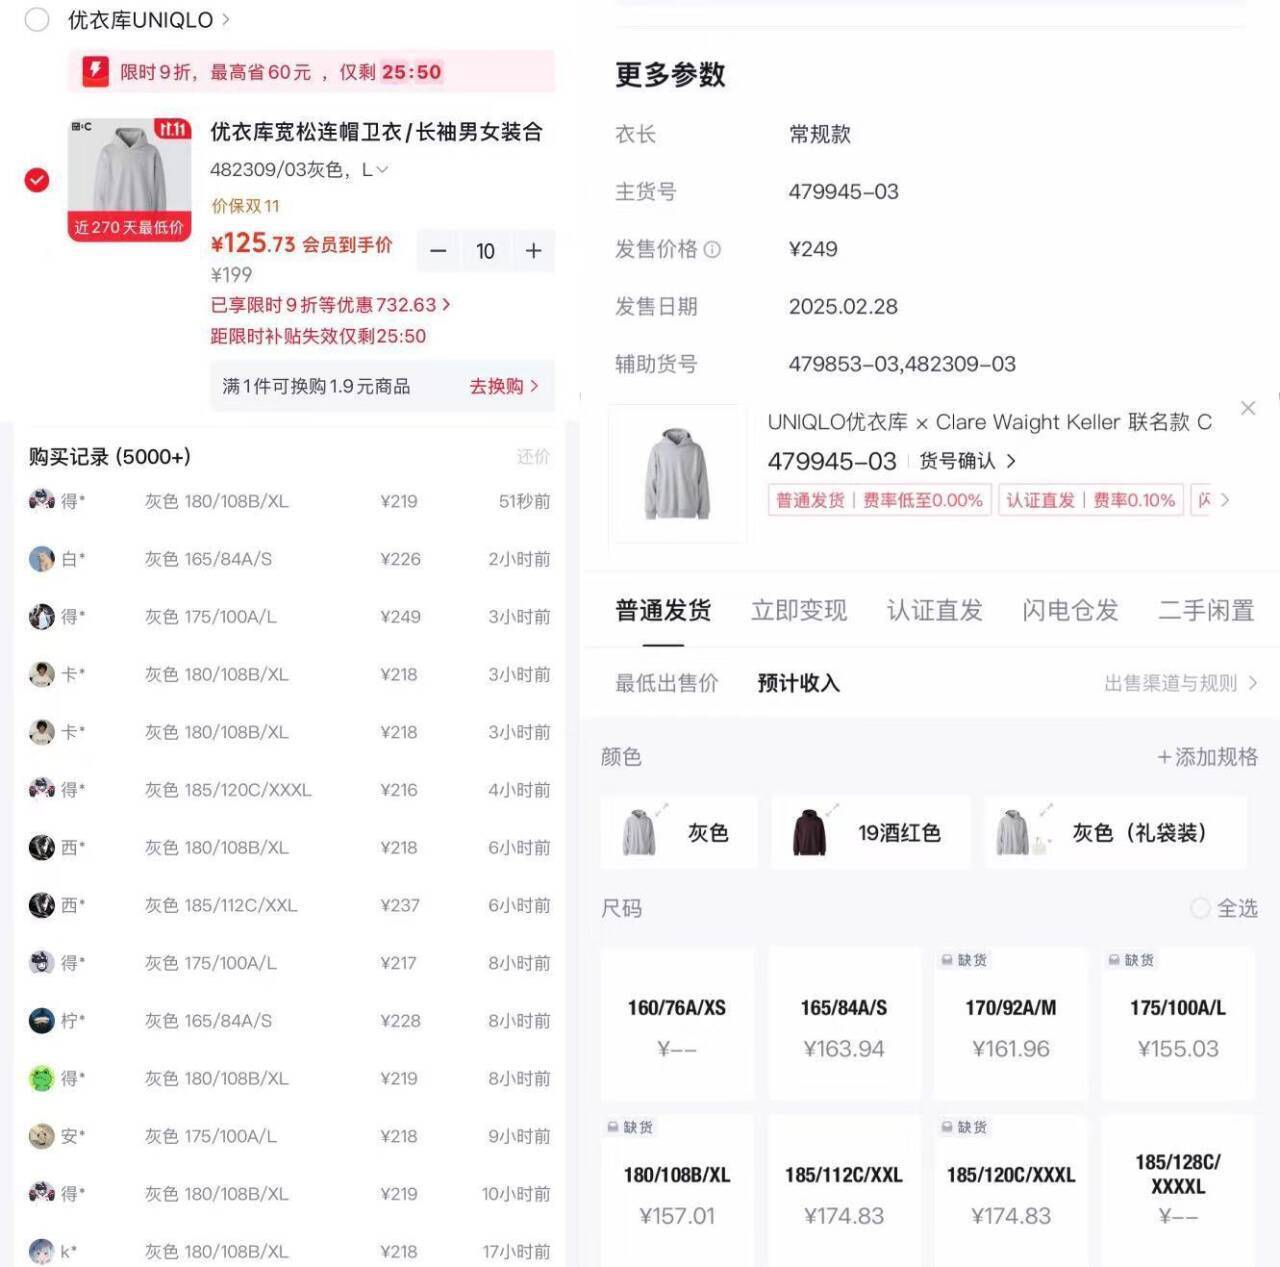Select size 170/92A/M priced ¥161.96

pyautogui.click(x=1011, y=1024)
